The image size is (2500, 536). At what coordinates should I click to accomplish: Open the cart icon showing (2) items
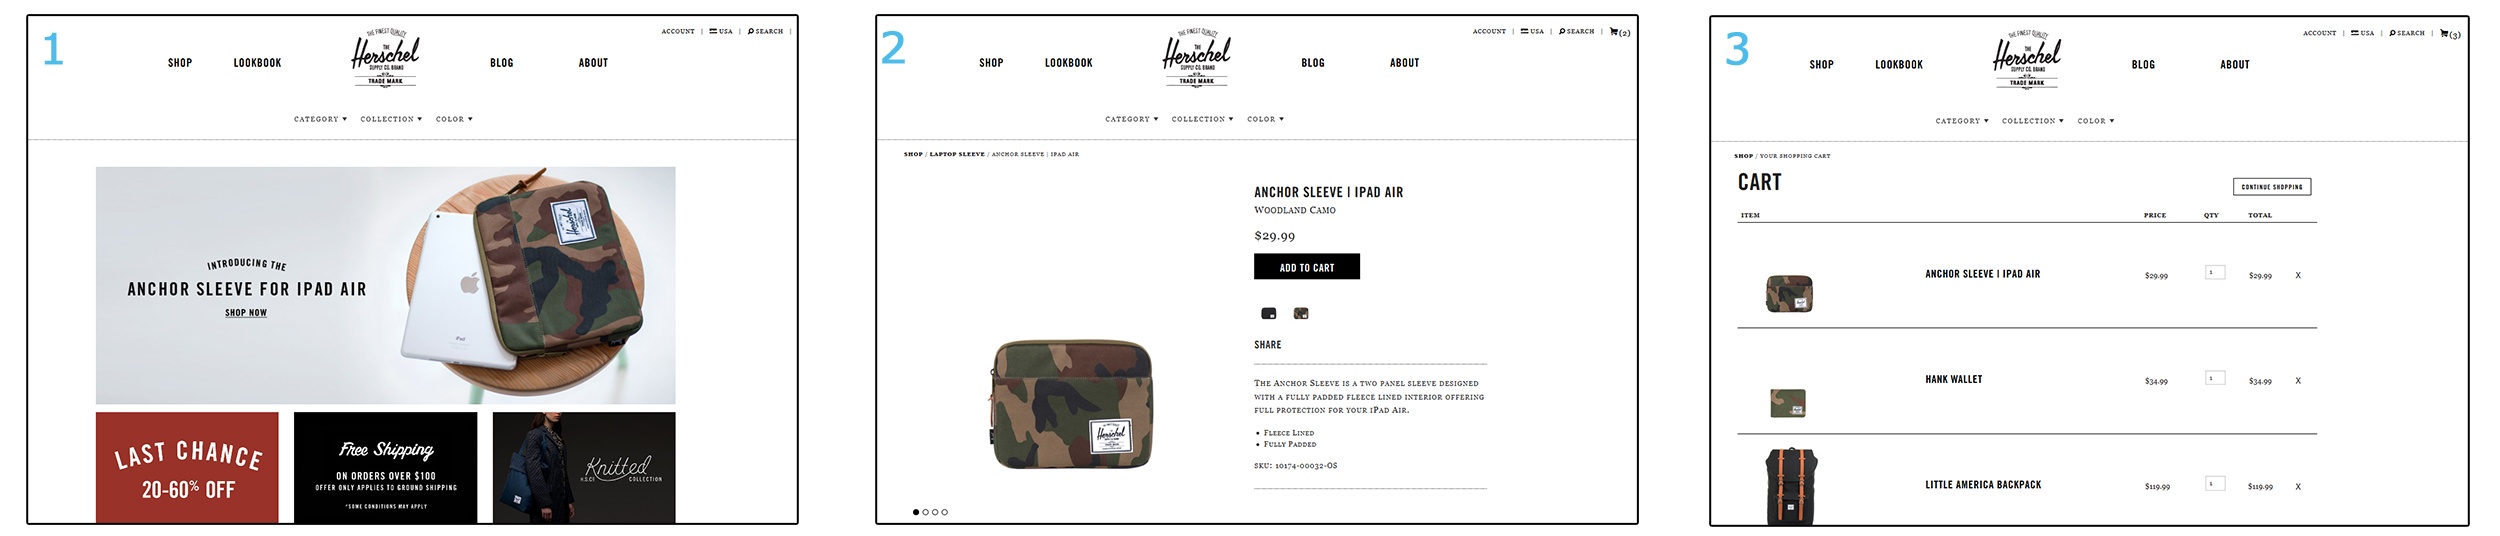(1619, 32)
